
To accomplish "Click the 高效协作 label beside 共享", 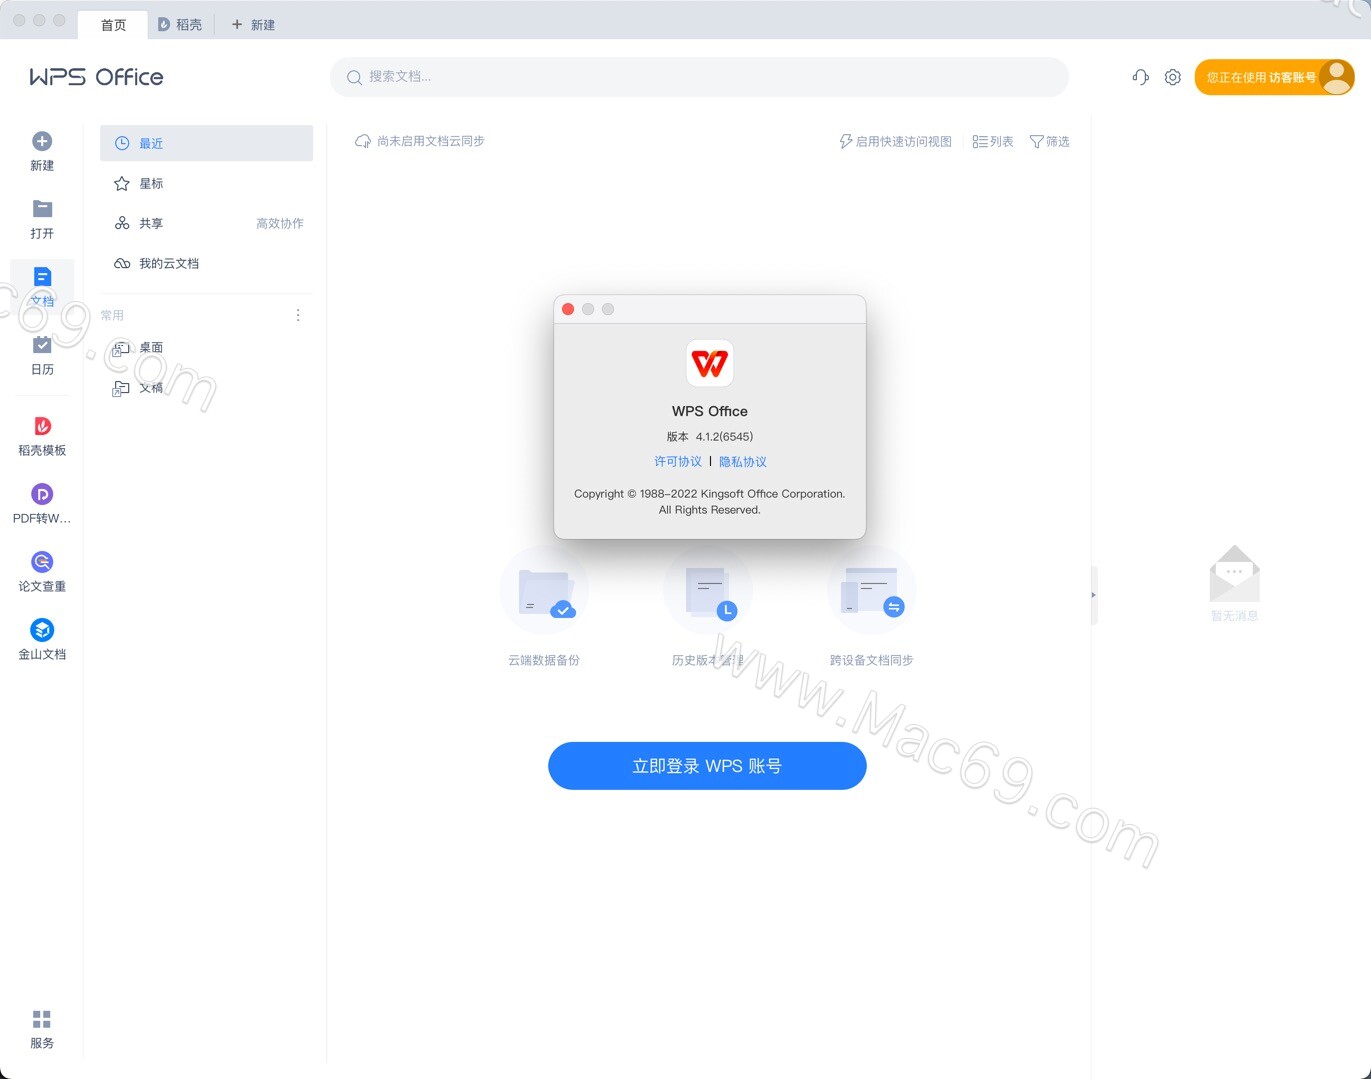I will point(280,224).
